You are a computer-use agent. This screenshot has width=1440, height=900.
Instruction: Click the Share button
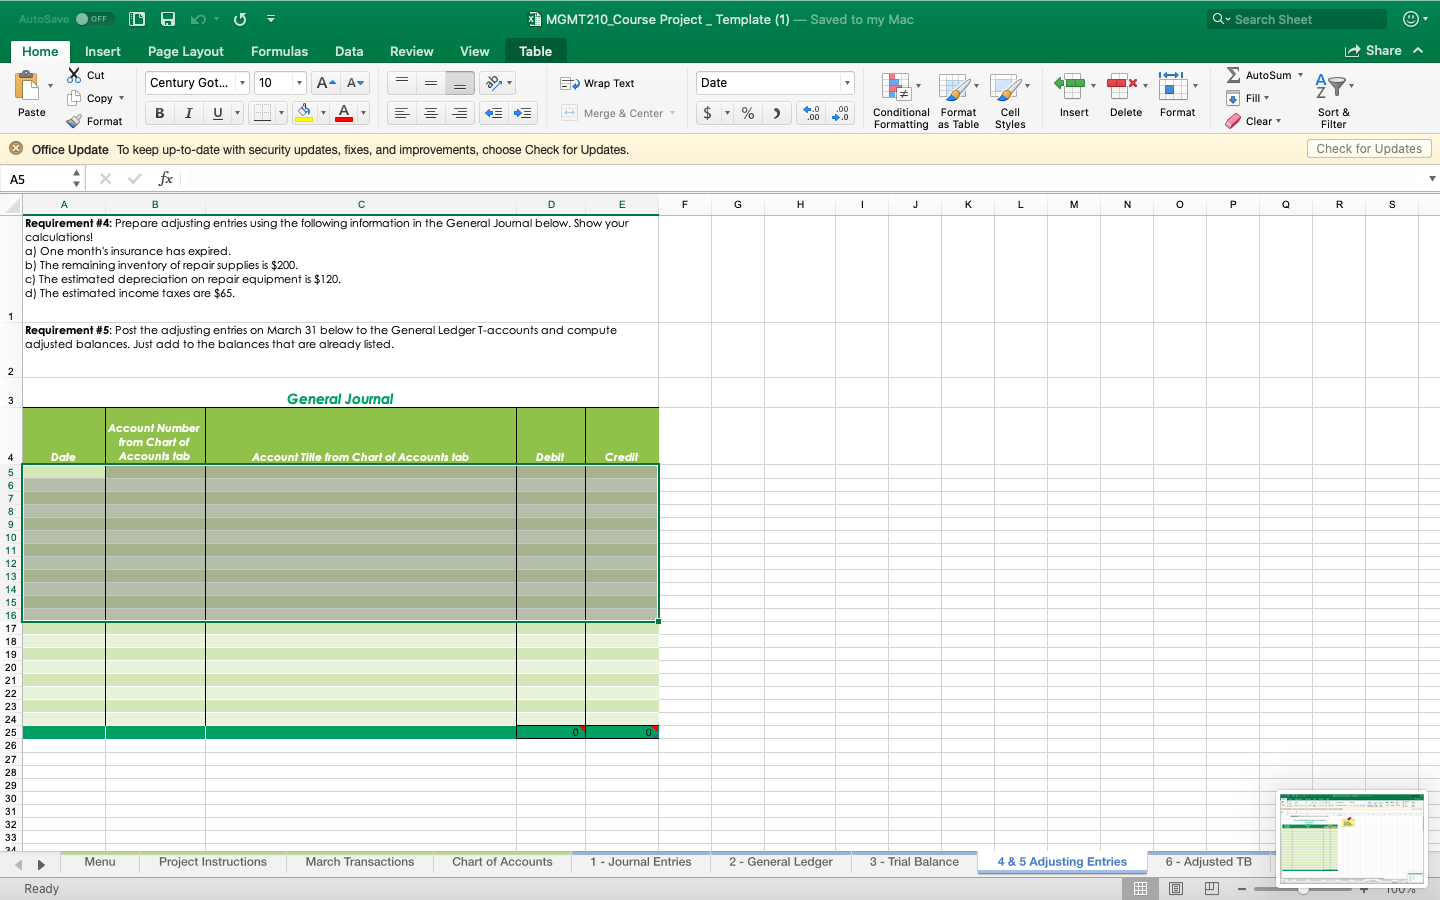point(1379,50)
